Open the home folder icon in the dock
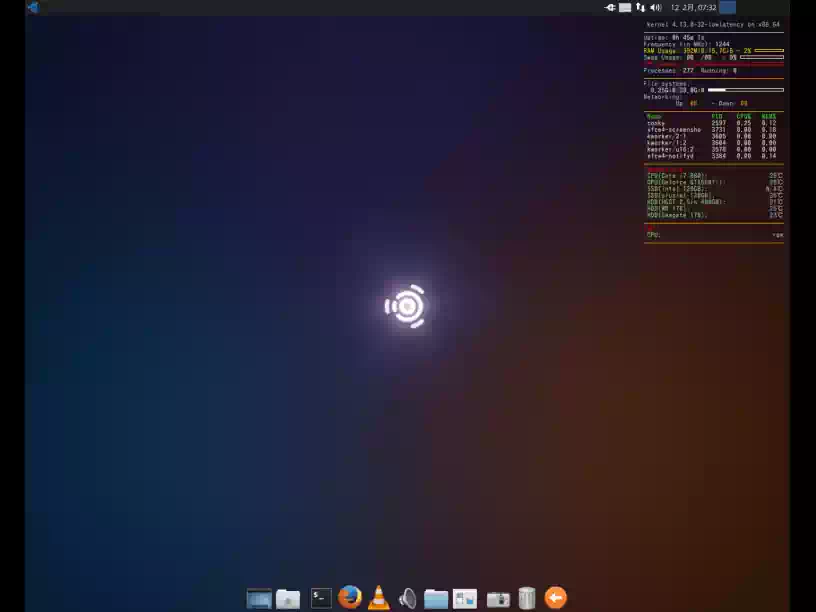 [288, 598]
